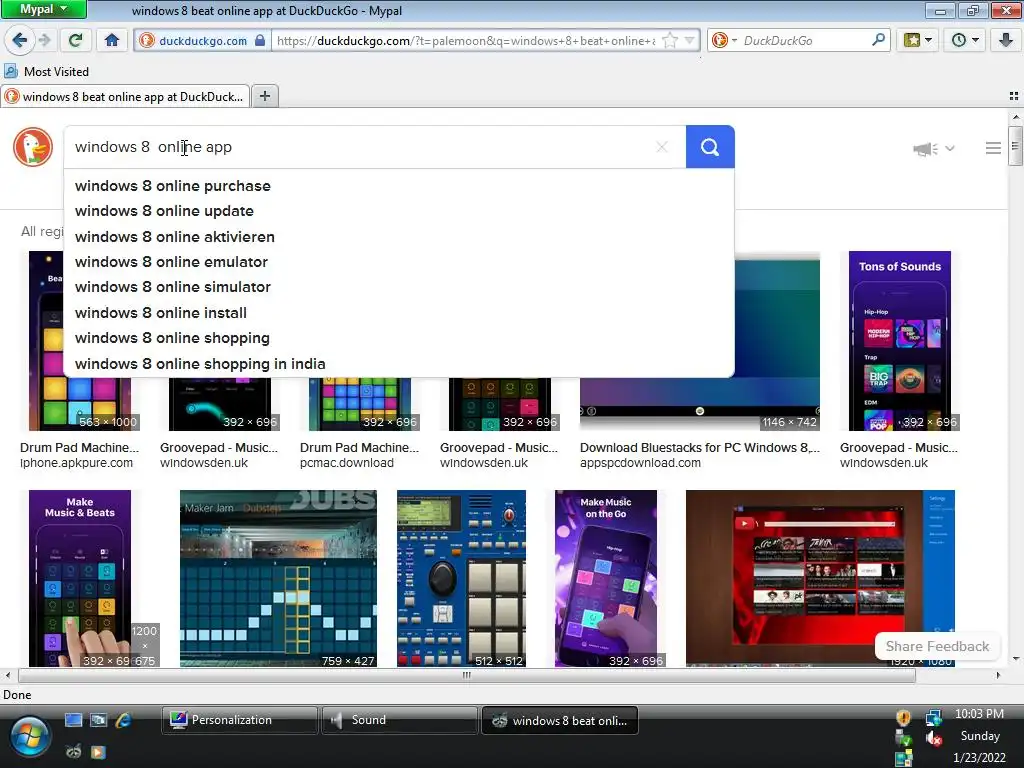Screen dimensions: 1024x768
Task: Launch Mypal from the Quick Launch raccoon icon
Action: coord(73,751)
